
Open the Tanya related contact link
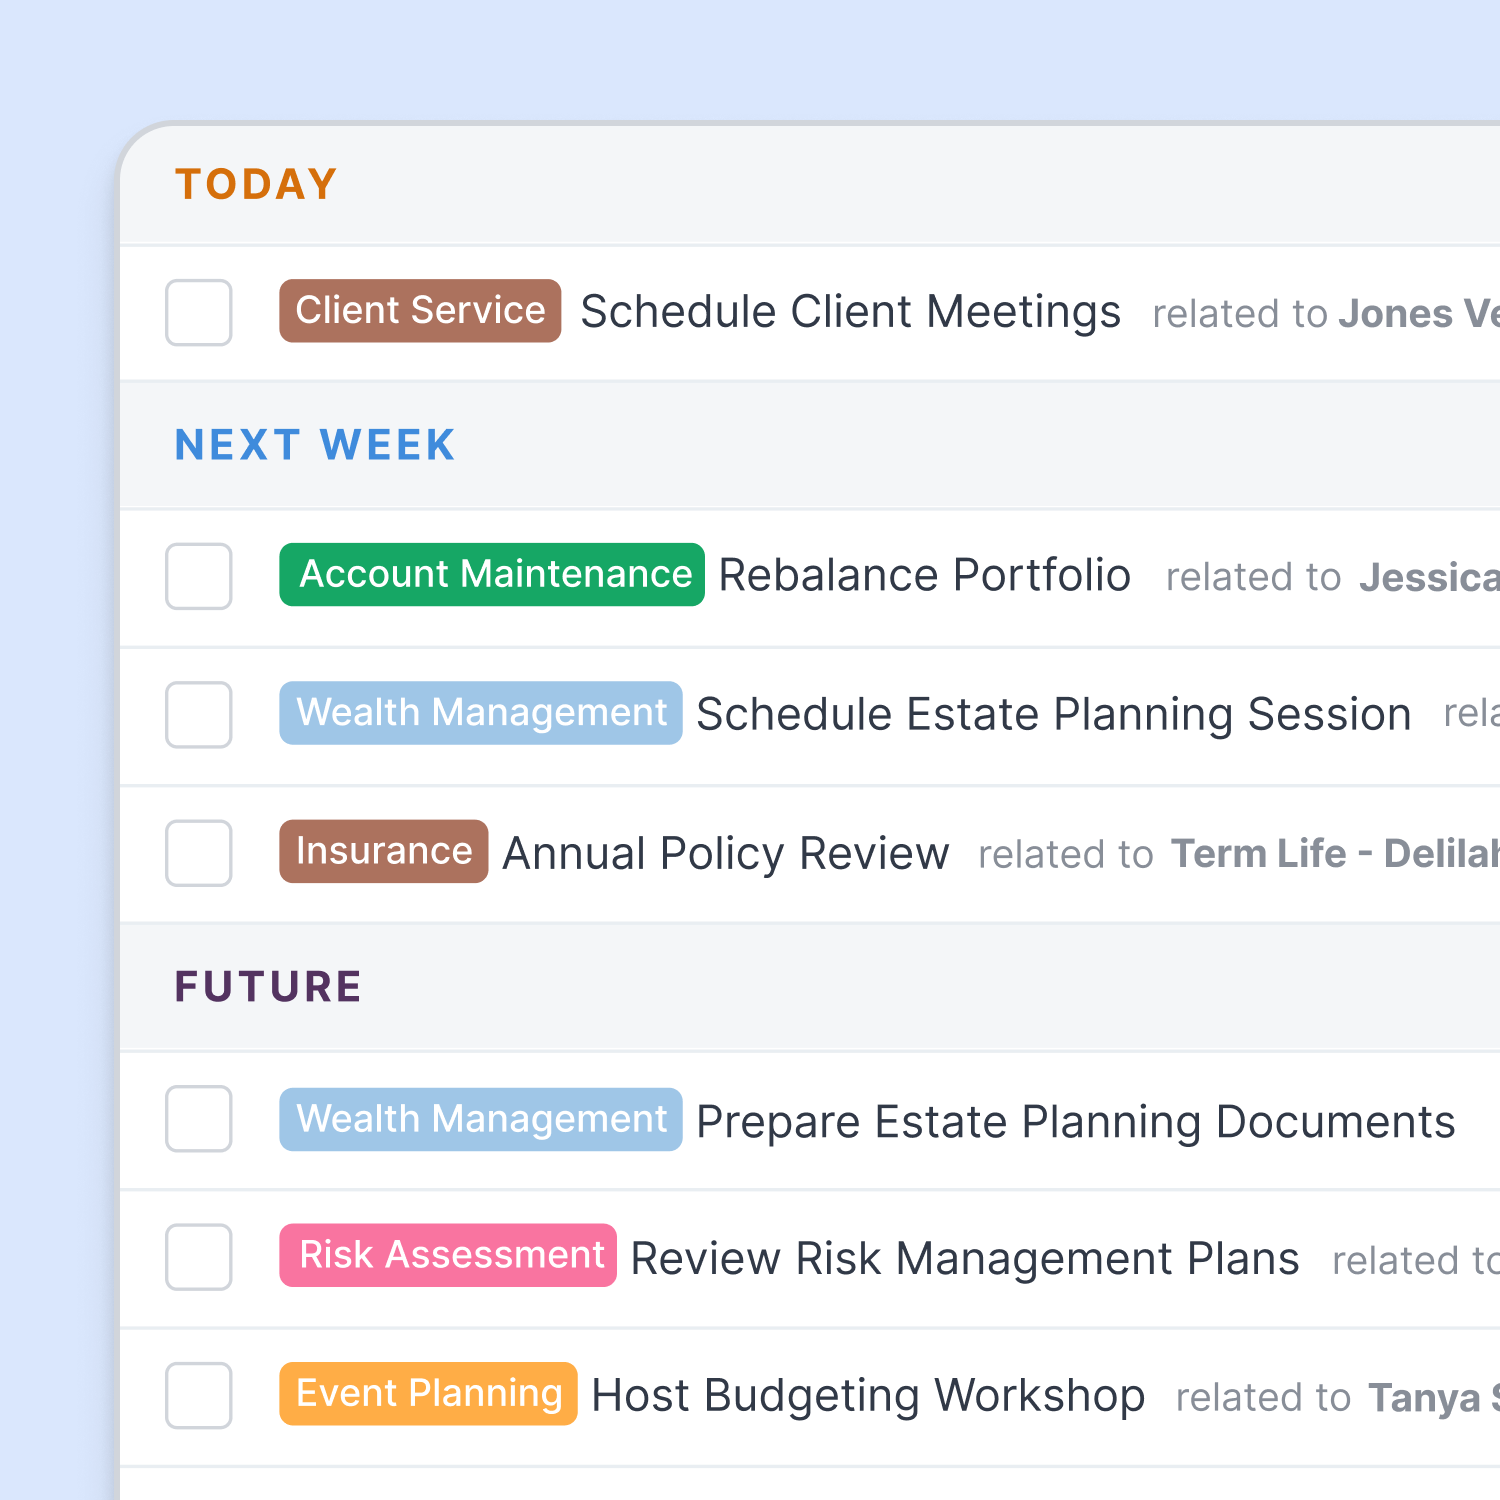click(x=1434, y=1397)
